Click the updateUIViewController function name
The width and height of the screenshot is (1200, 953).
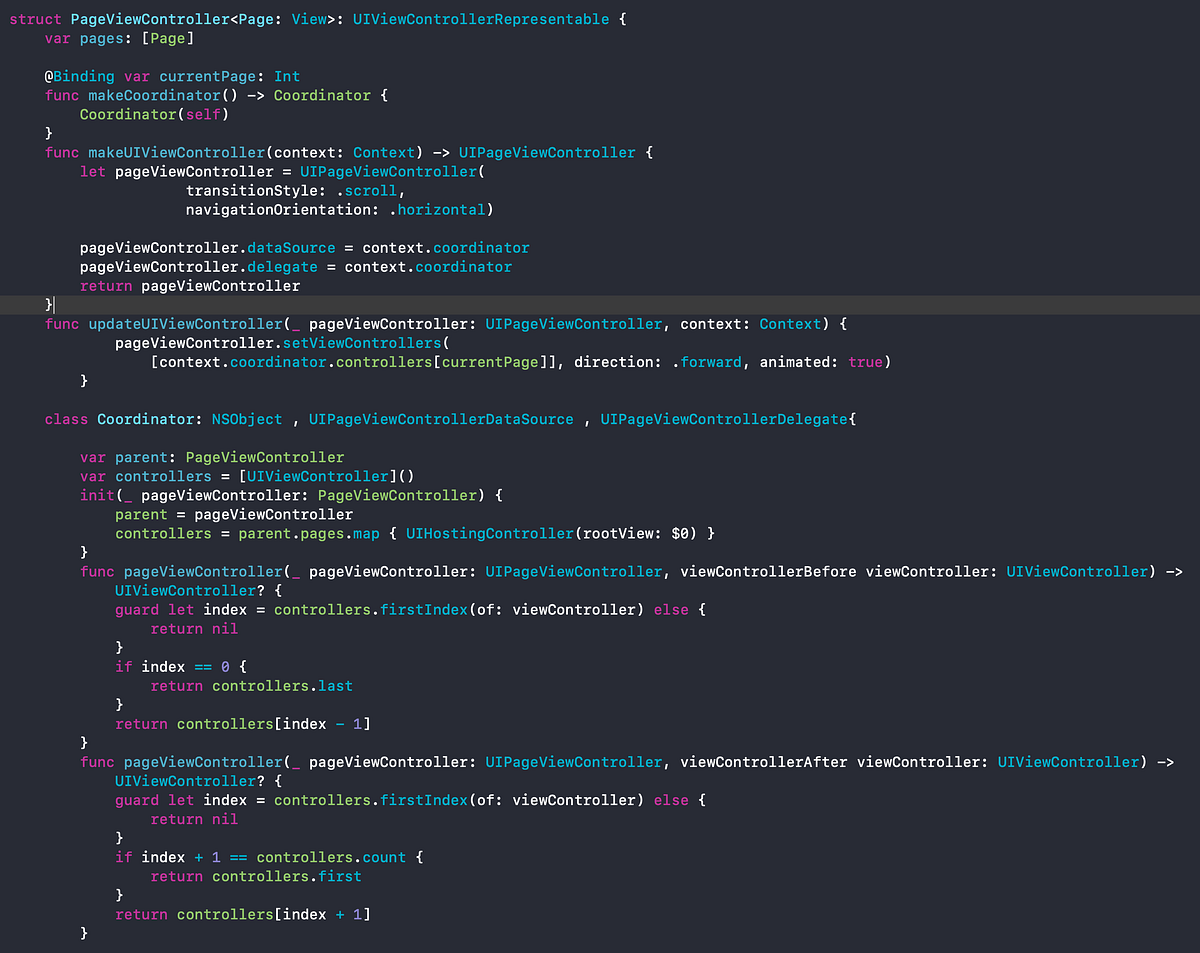click(x=181, y=323)
